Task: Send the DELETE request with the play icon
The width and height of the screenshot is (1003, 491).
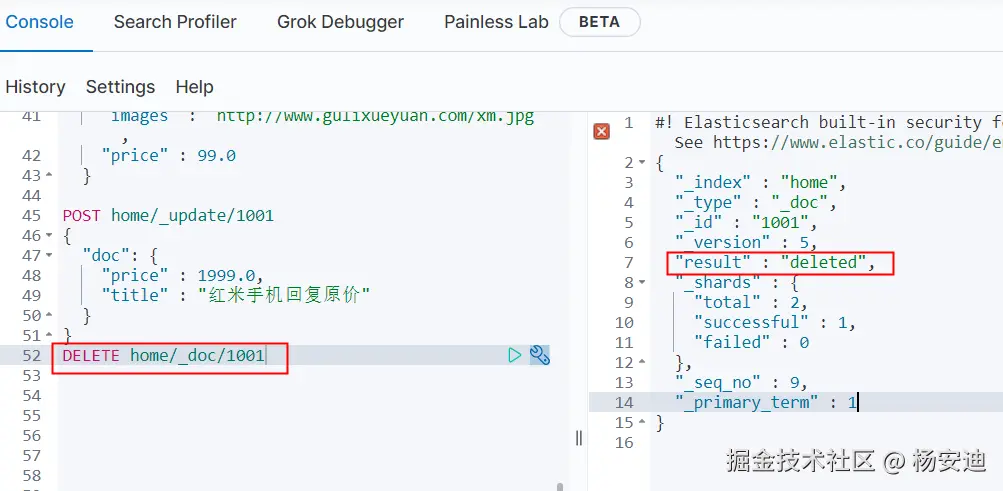Action: tap(514, 355)
